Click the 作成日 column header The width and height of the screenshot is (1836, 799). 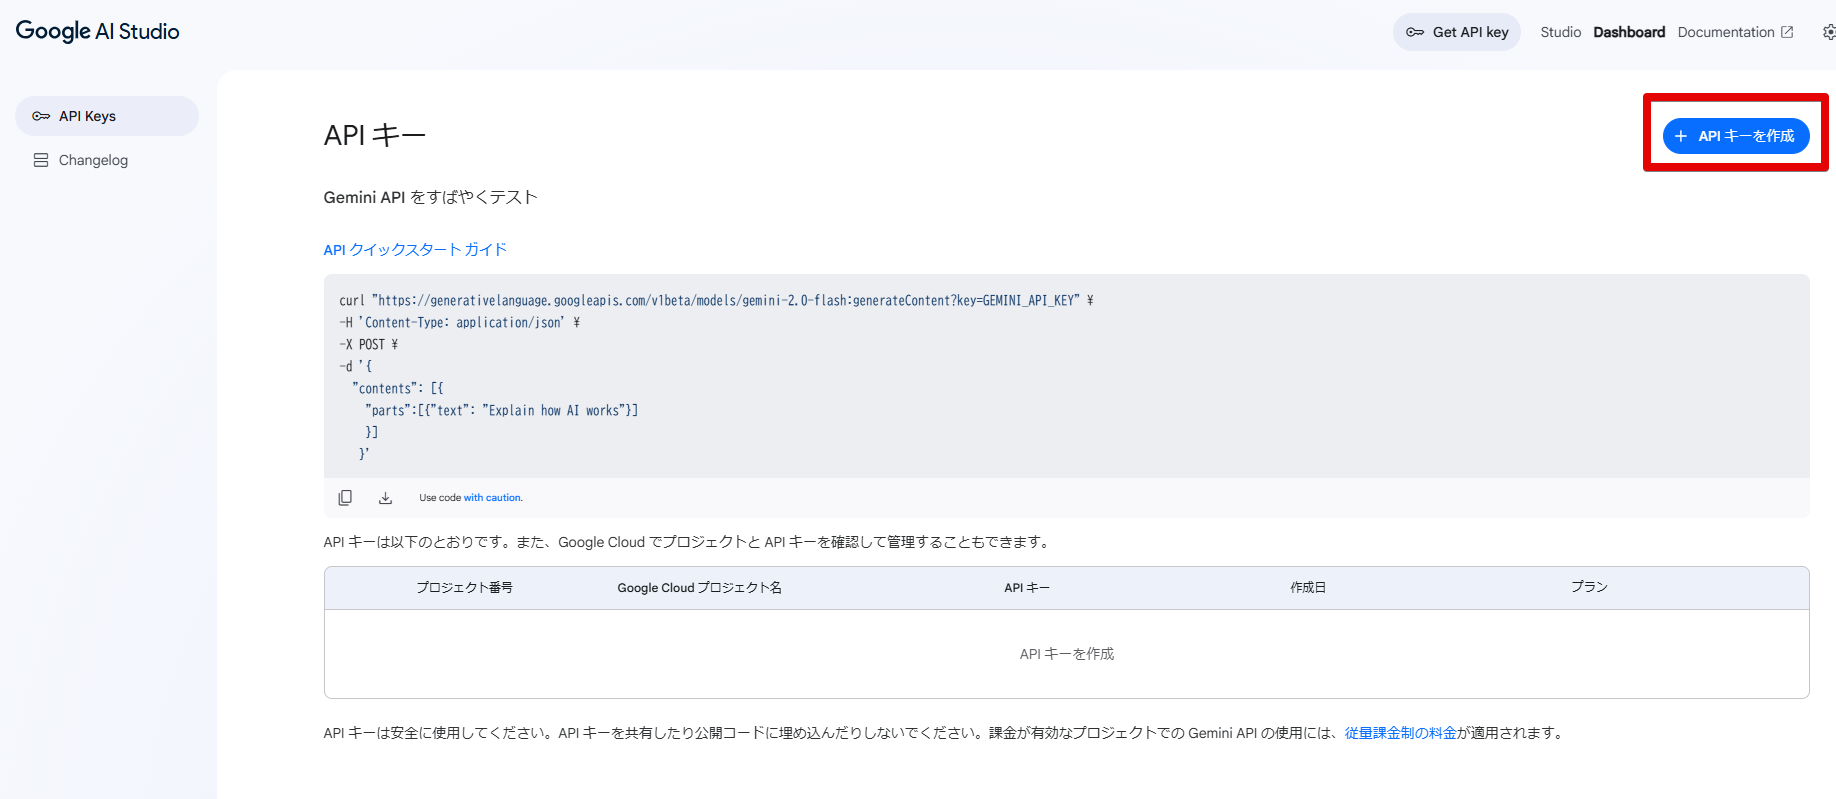pos(1308,588)
